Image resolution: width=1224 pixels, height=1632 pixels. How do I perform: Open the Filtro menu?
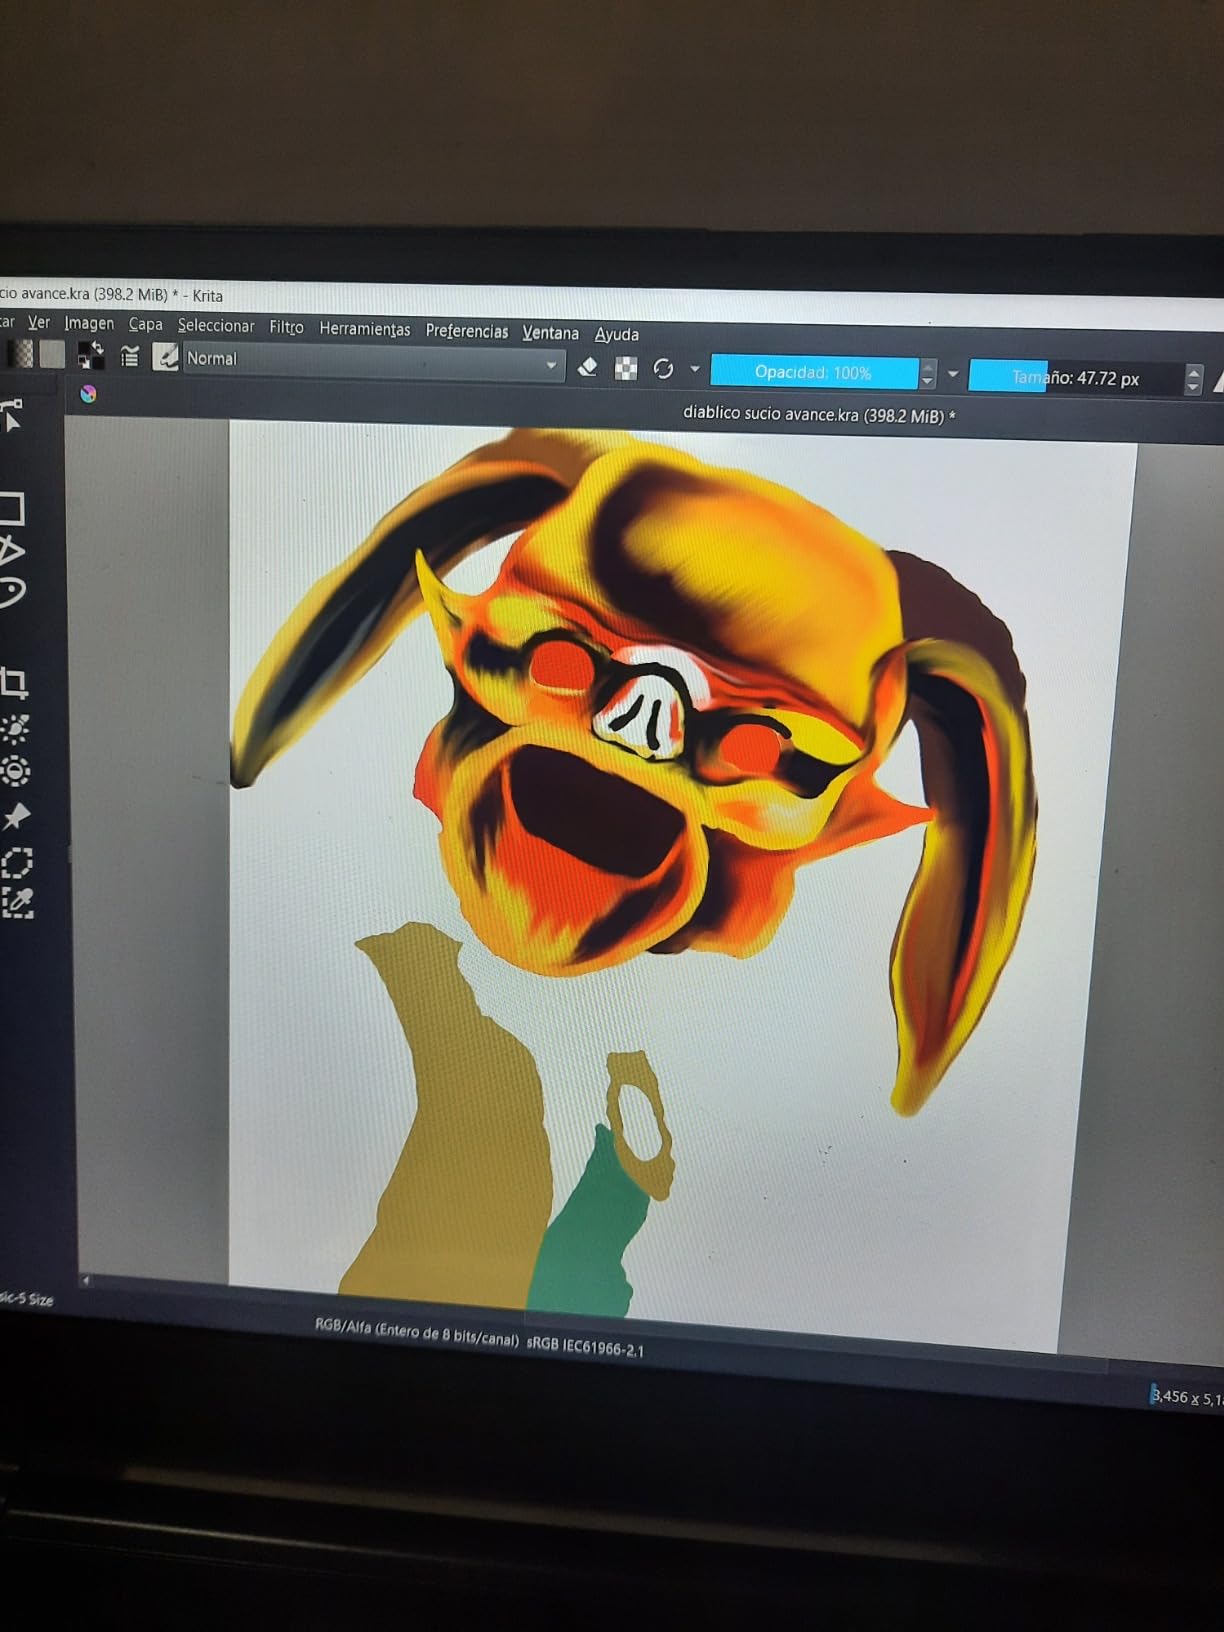(x=286, y=327)
